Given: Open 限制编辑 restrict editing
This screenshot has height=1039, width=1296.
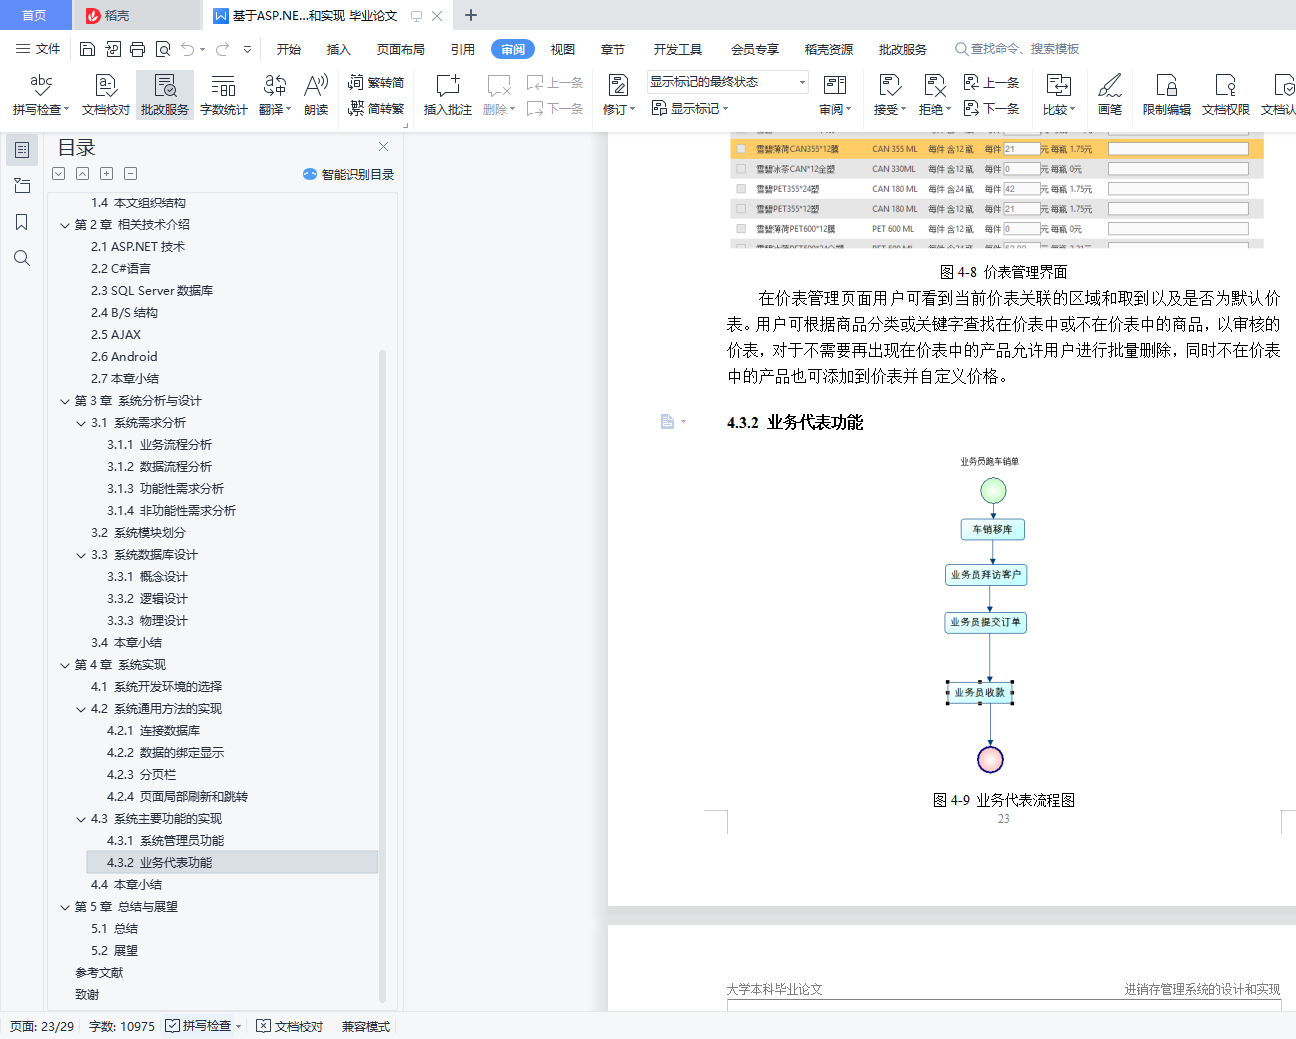Looking at the screenshot, I should pyautogui.click(x=1167, y=95).
